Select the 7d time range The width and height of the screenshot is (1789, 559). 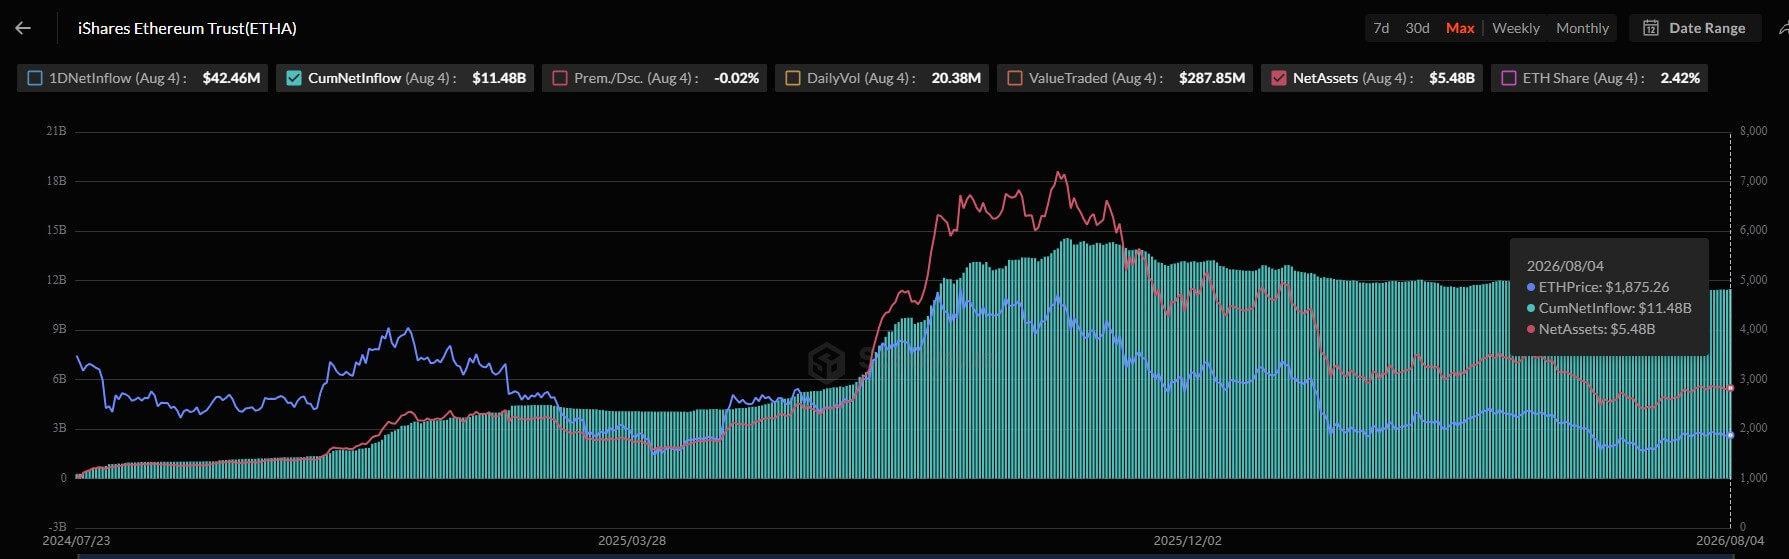[1381, 28]
